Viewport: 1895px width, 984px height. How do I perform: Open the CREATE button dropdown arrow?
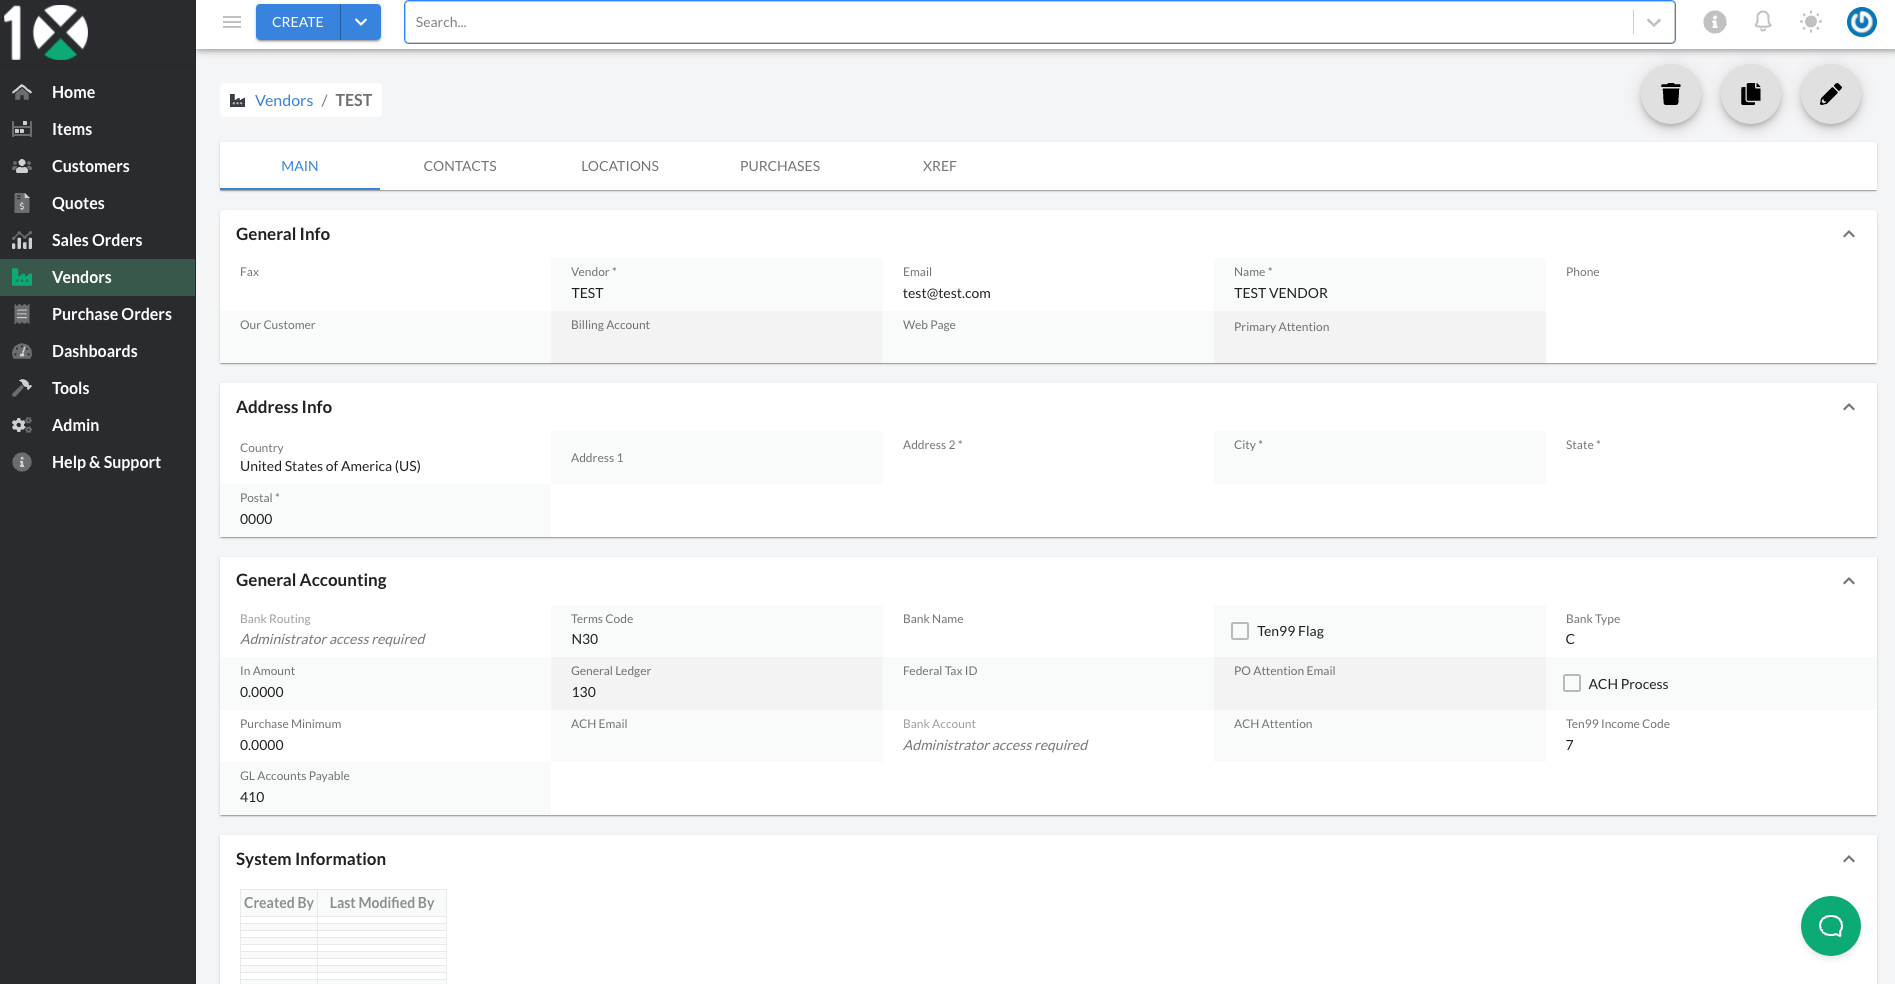click(x=361, y=22)
